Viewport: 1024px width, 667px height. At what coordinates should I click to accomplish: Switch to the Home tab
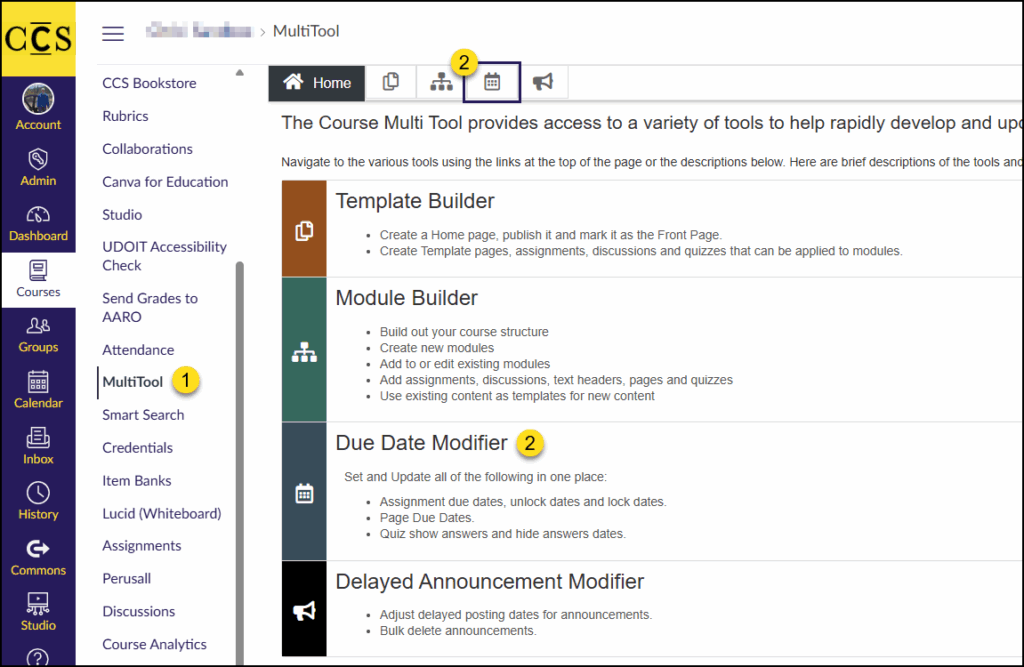(x=316, y=83)
